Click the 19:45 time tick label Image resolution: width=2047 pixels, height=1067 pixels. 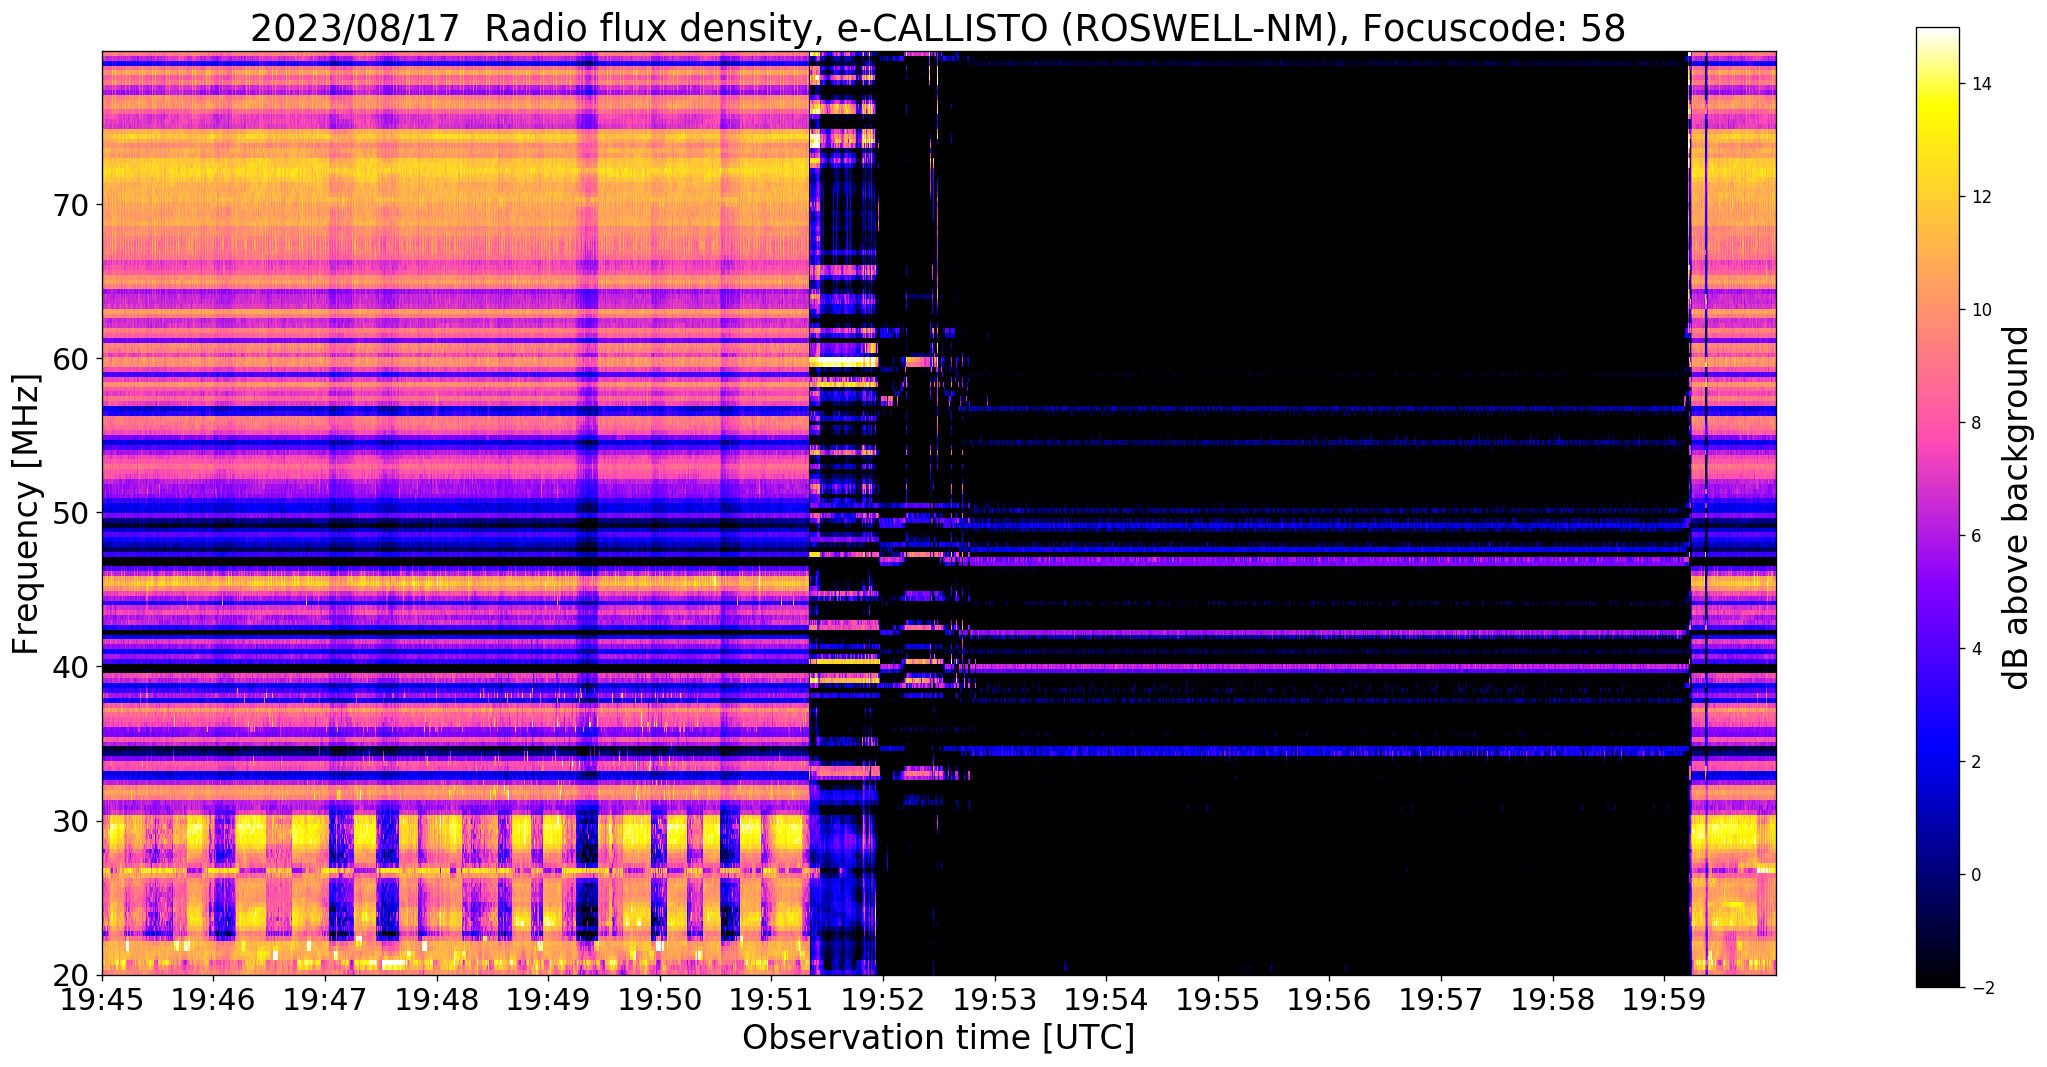[102, 999]
